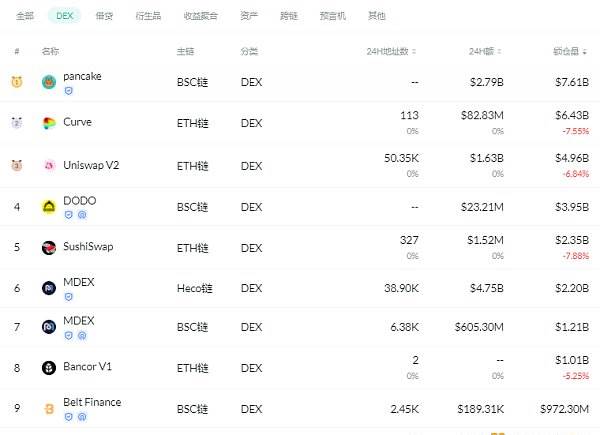Image resolution: width=600 pixels, height=435 pixels.
Task: Open the SushiSwap project name link
Action: point(88,247)
